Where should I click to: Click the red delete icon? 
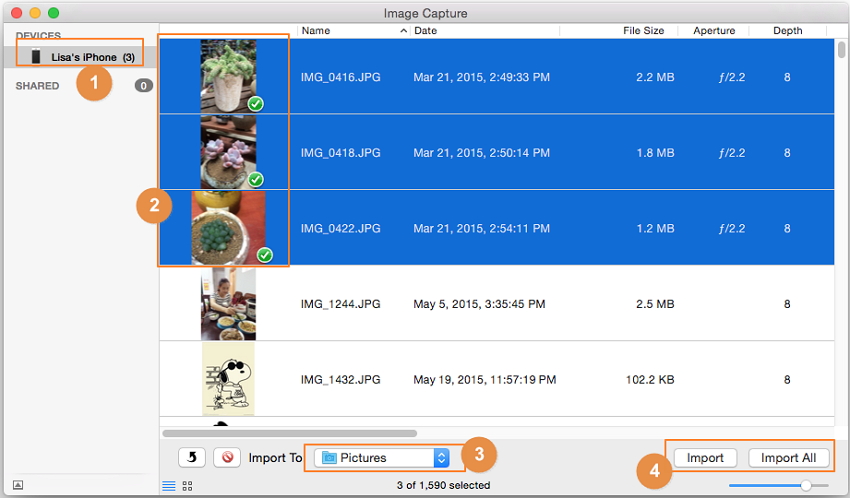[227, 457]
